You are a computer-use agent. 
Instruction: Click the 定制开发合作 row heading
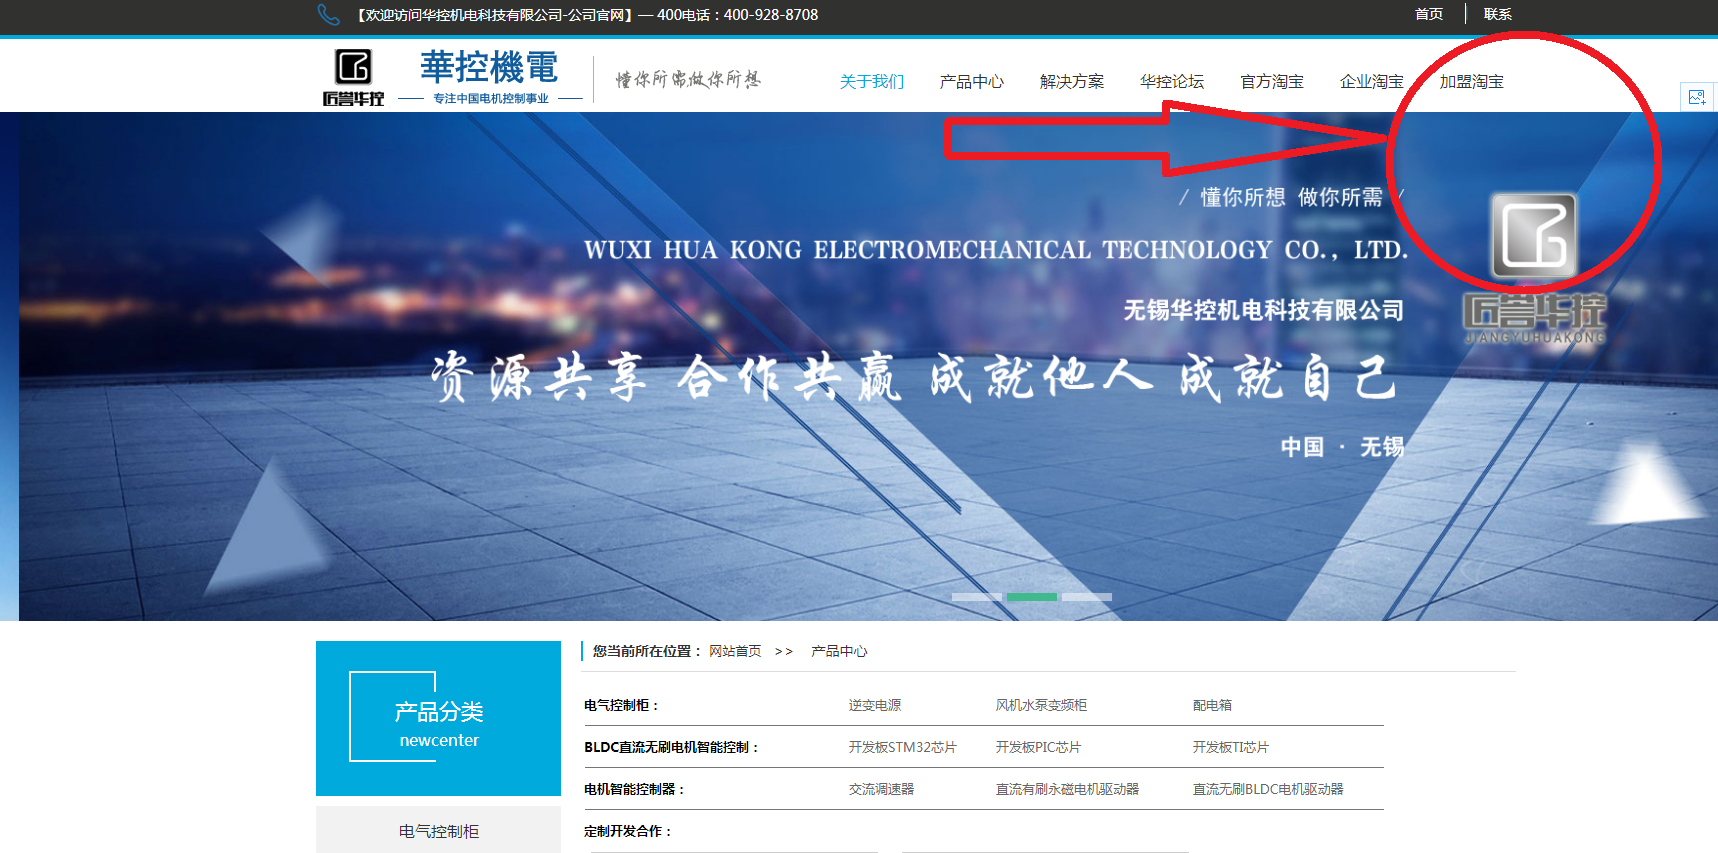628,831
